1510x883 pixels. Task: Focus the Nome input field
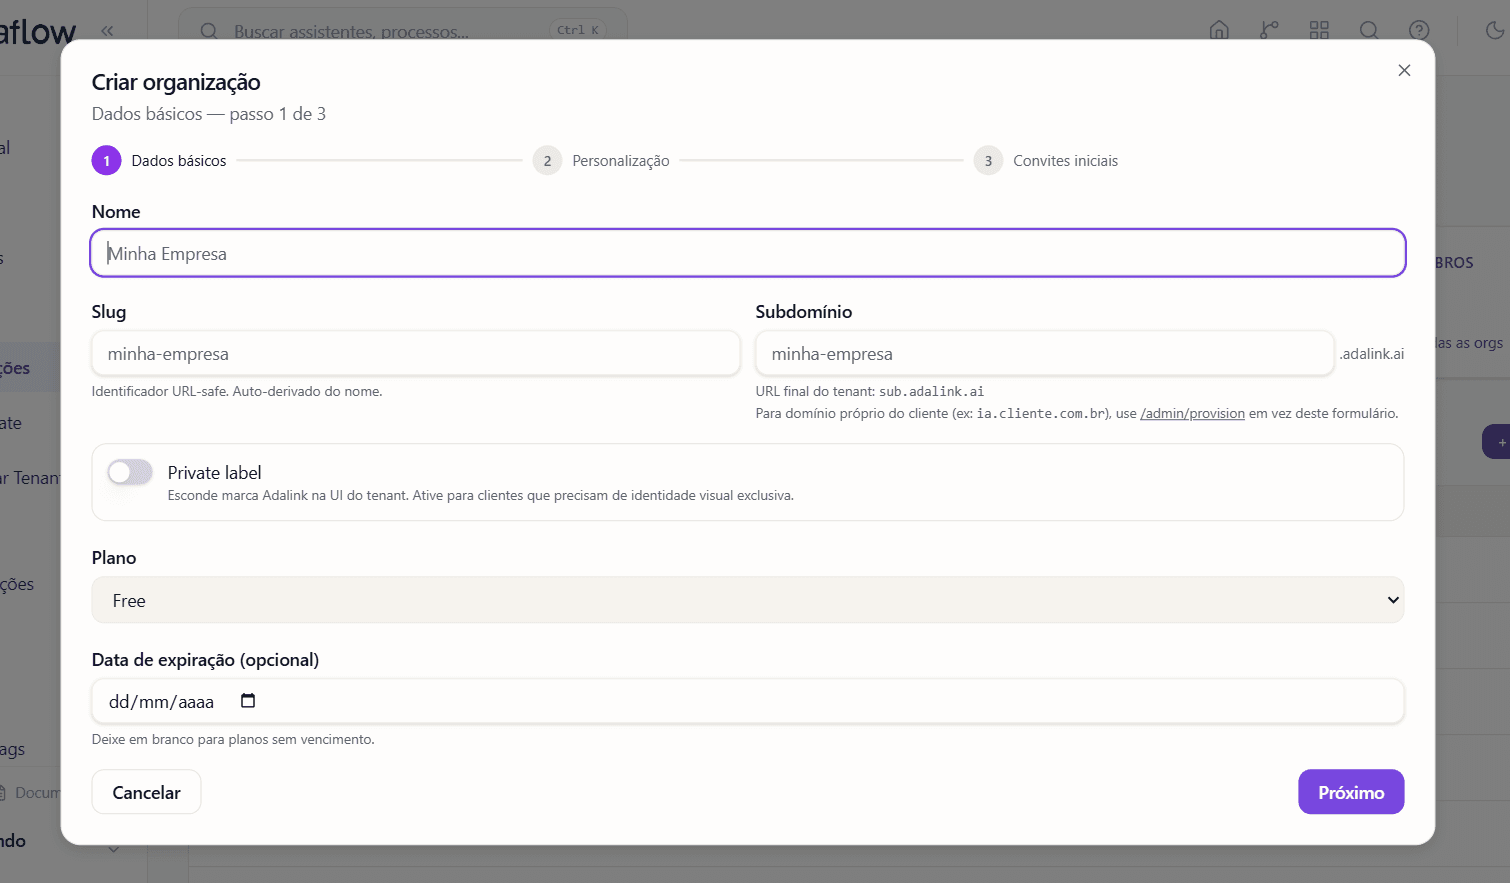pyautogui.click(x=748, y=253)
